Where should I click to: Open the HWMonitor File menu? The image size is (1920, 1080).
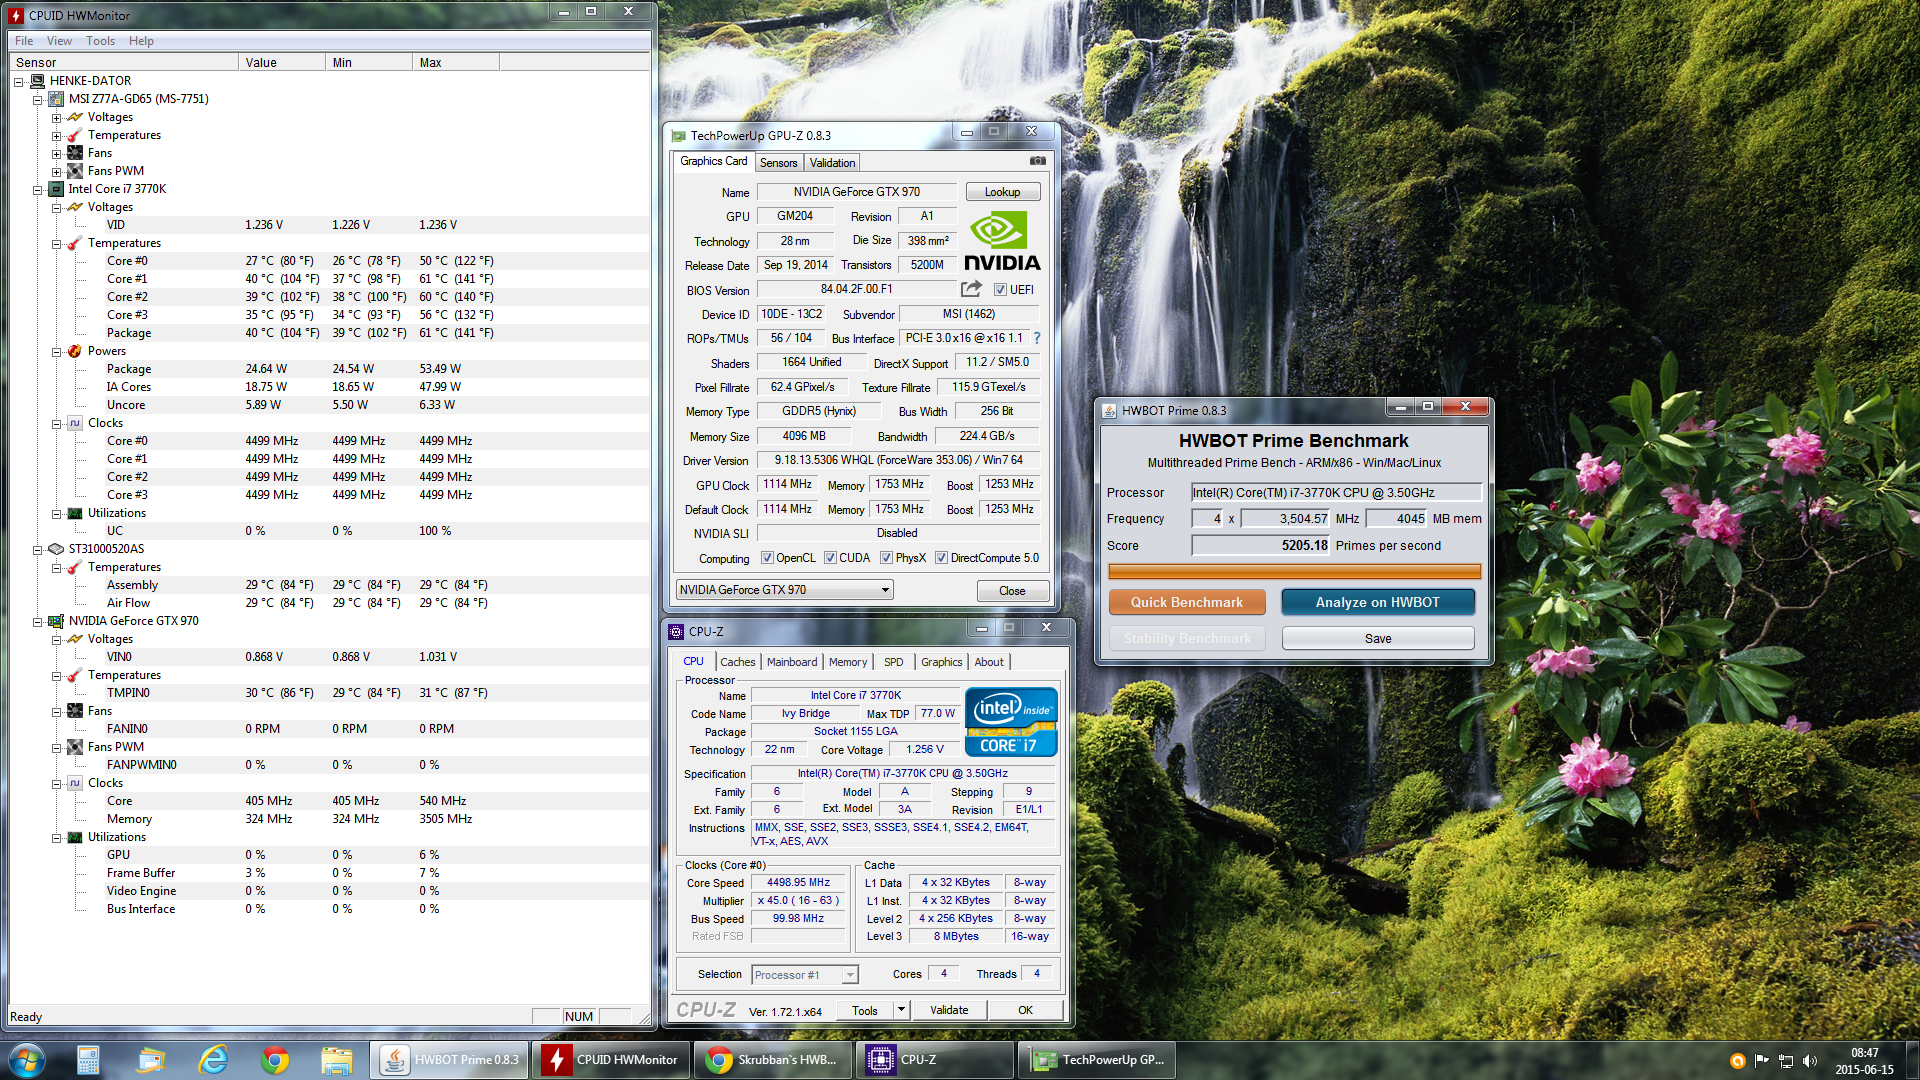[24, 41]
